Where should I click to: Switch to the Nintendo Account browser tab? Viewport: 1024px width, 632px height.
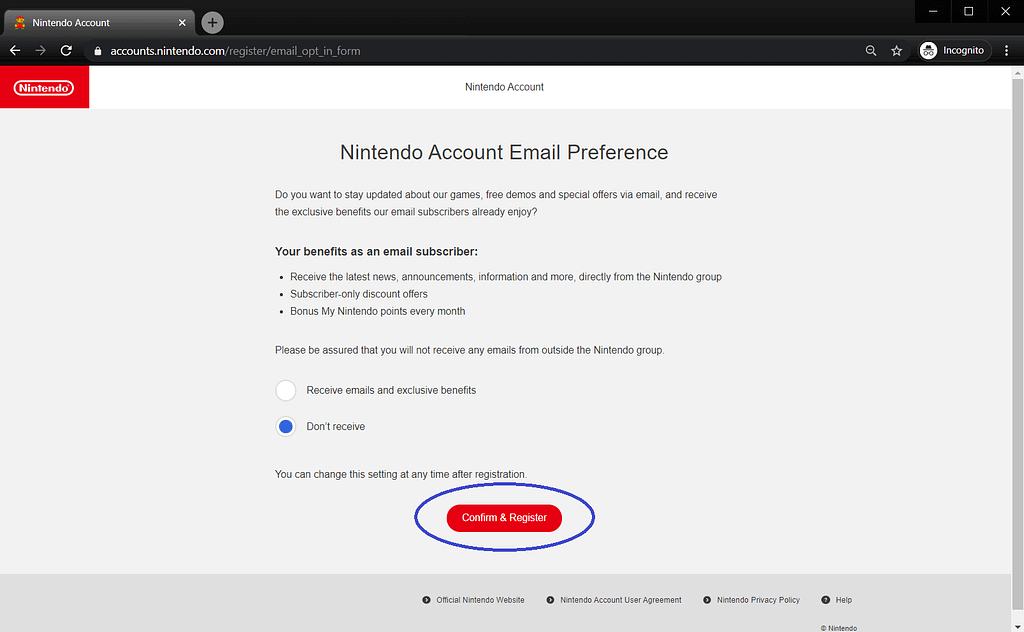point(99,23)
